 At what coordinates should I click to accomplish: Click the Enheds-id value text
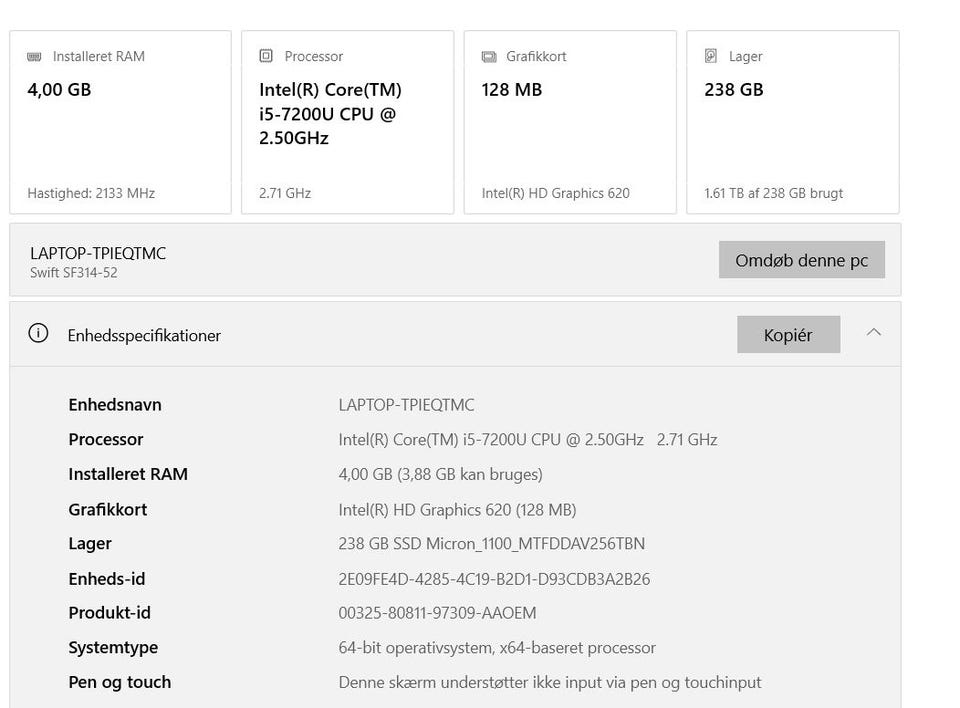click(494, 579)
